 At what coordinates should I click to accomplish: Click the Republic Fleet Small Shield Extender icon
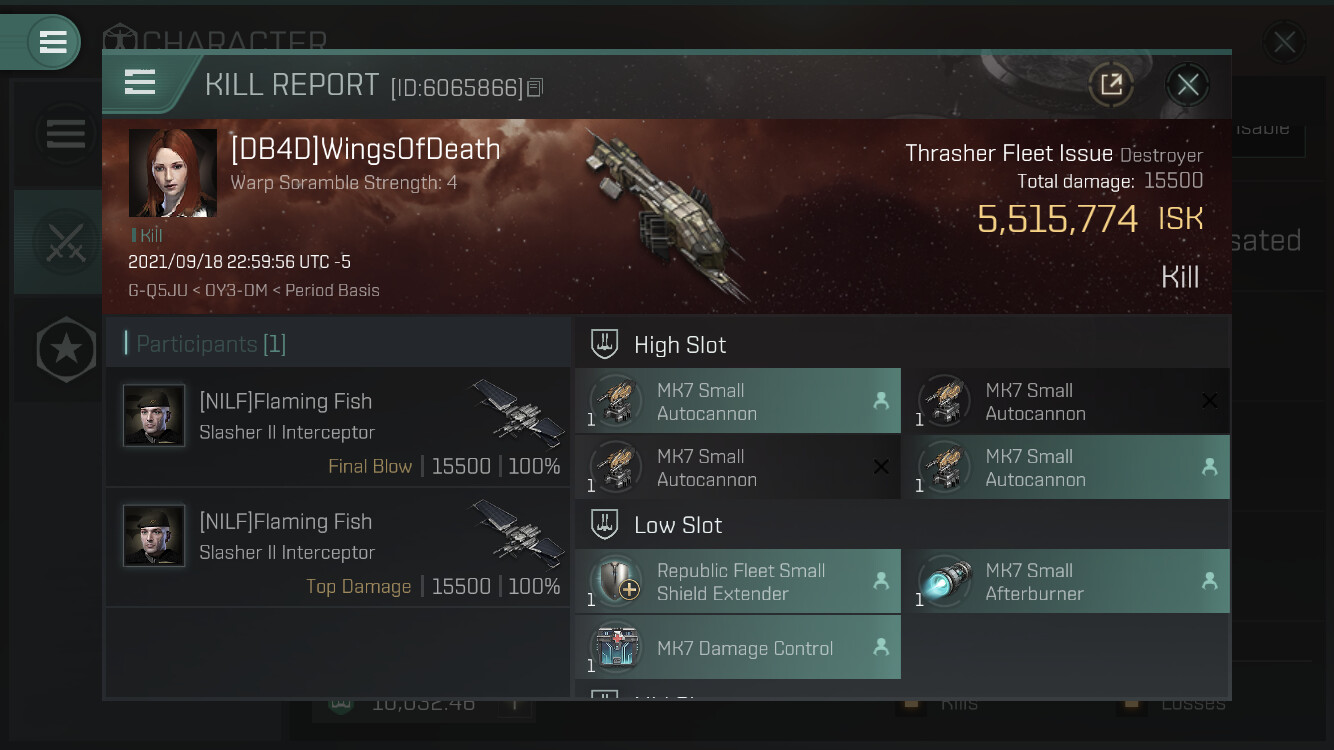point(617,582)
